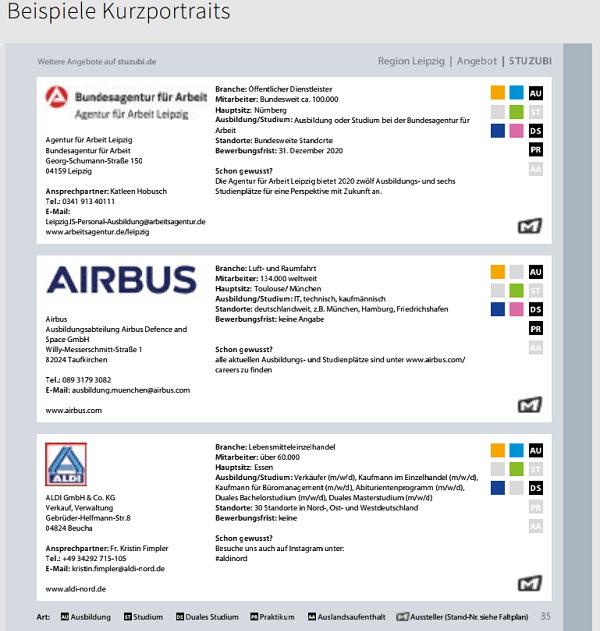
Task: Click the greyed PR badge in the ALDI card
Action: pos(536,507)
